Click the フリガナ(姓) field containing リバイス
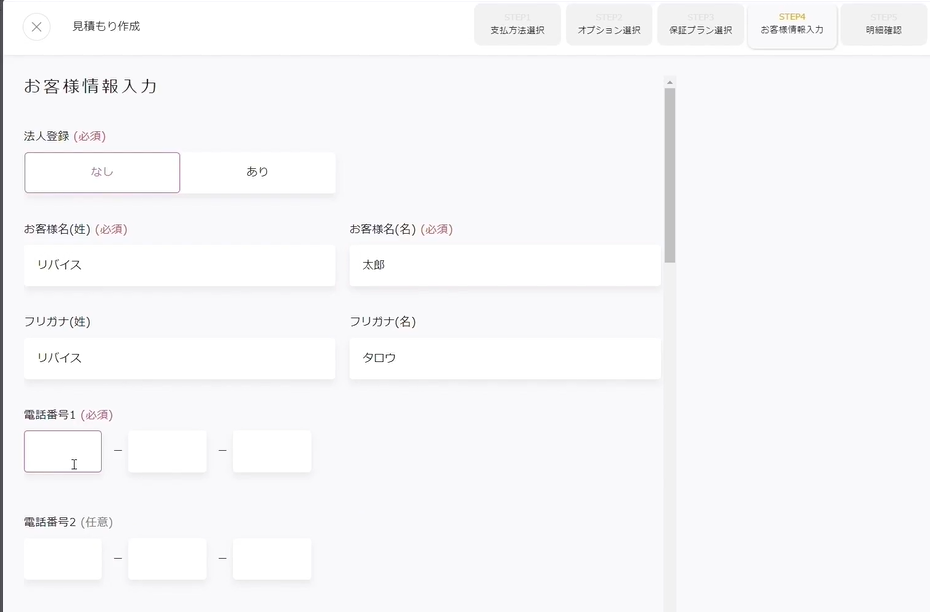Image resolution: width=930 pixels, height=612 pixels. point(179,358)
